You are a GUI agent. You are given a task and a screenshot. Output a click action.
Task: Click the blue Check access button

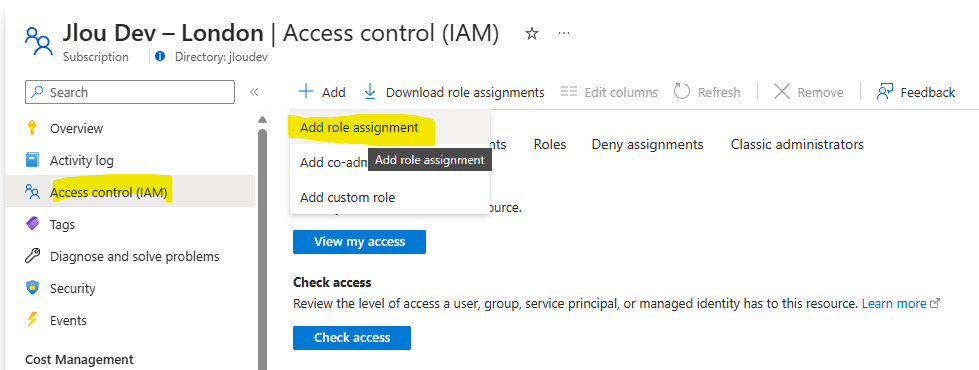coord(352,338)
